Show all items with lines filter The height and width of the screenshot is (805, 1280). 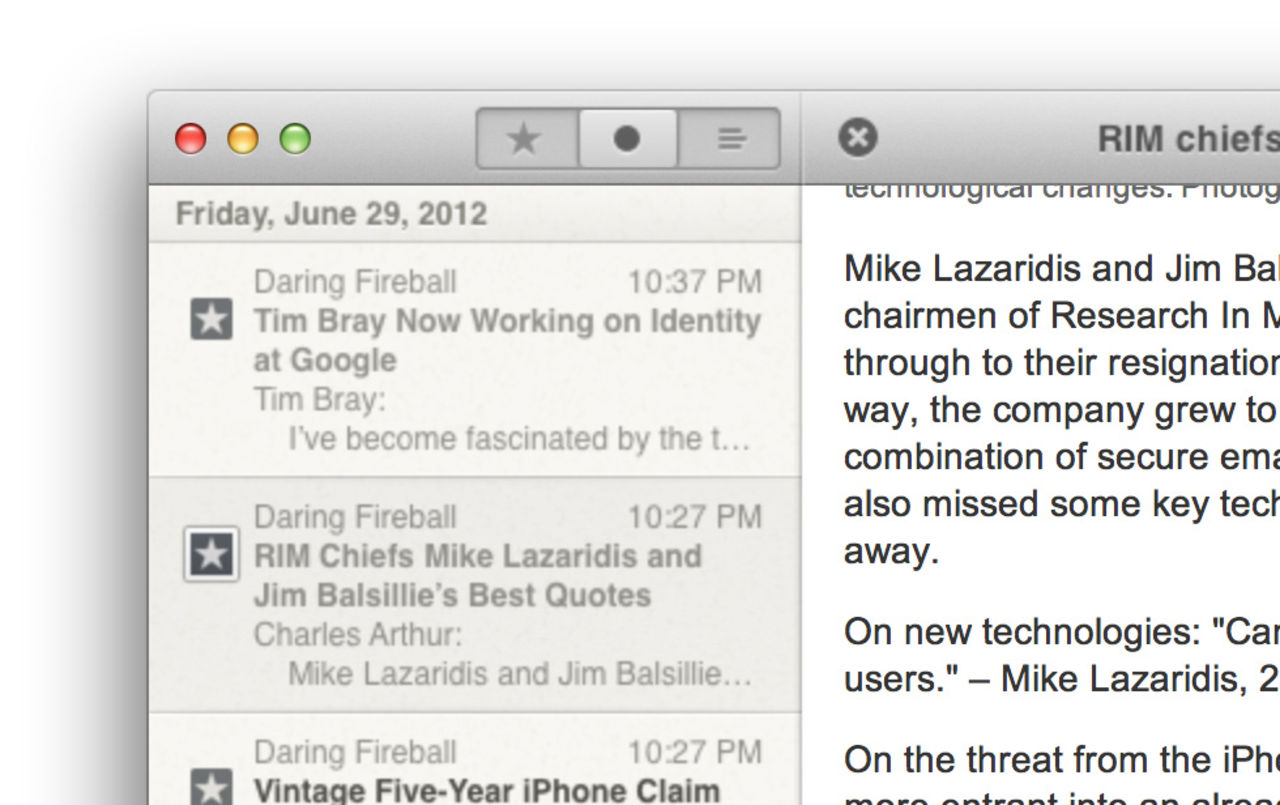click(730, 139)
